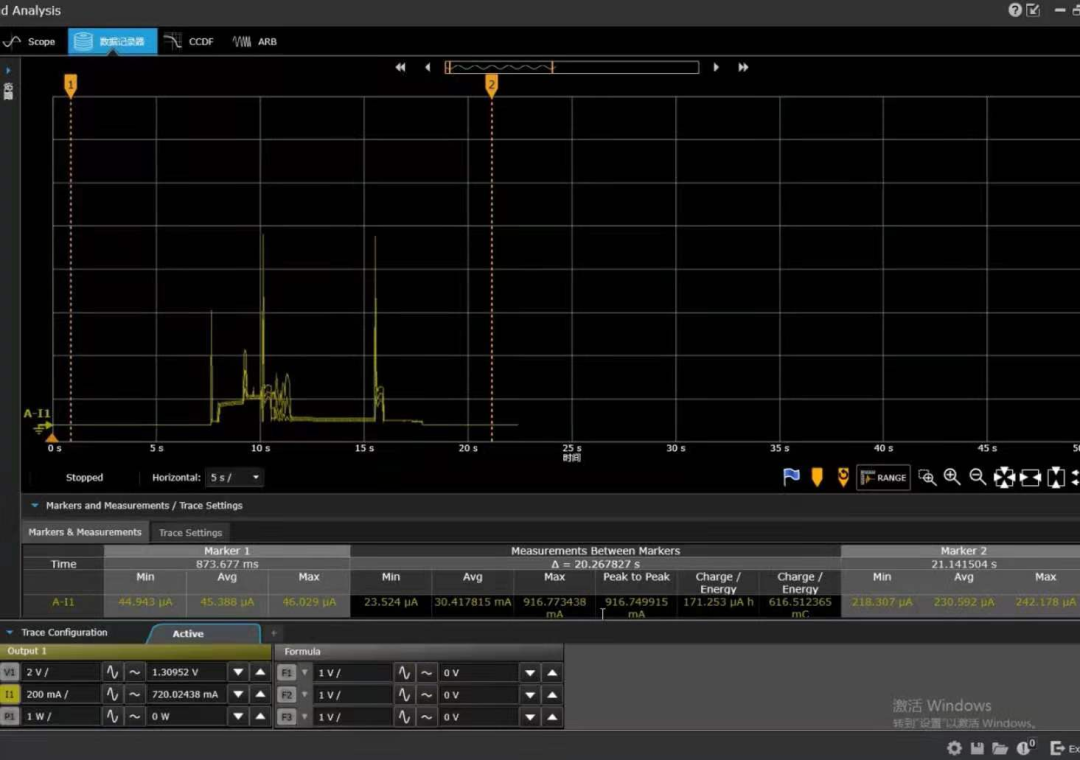The image size is (1080, 760).
Task: Increase P1 offset with up arrow
Action: click(260, 716)
